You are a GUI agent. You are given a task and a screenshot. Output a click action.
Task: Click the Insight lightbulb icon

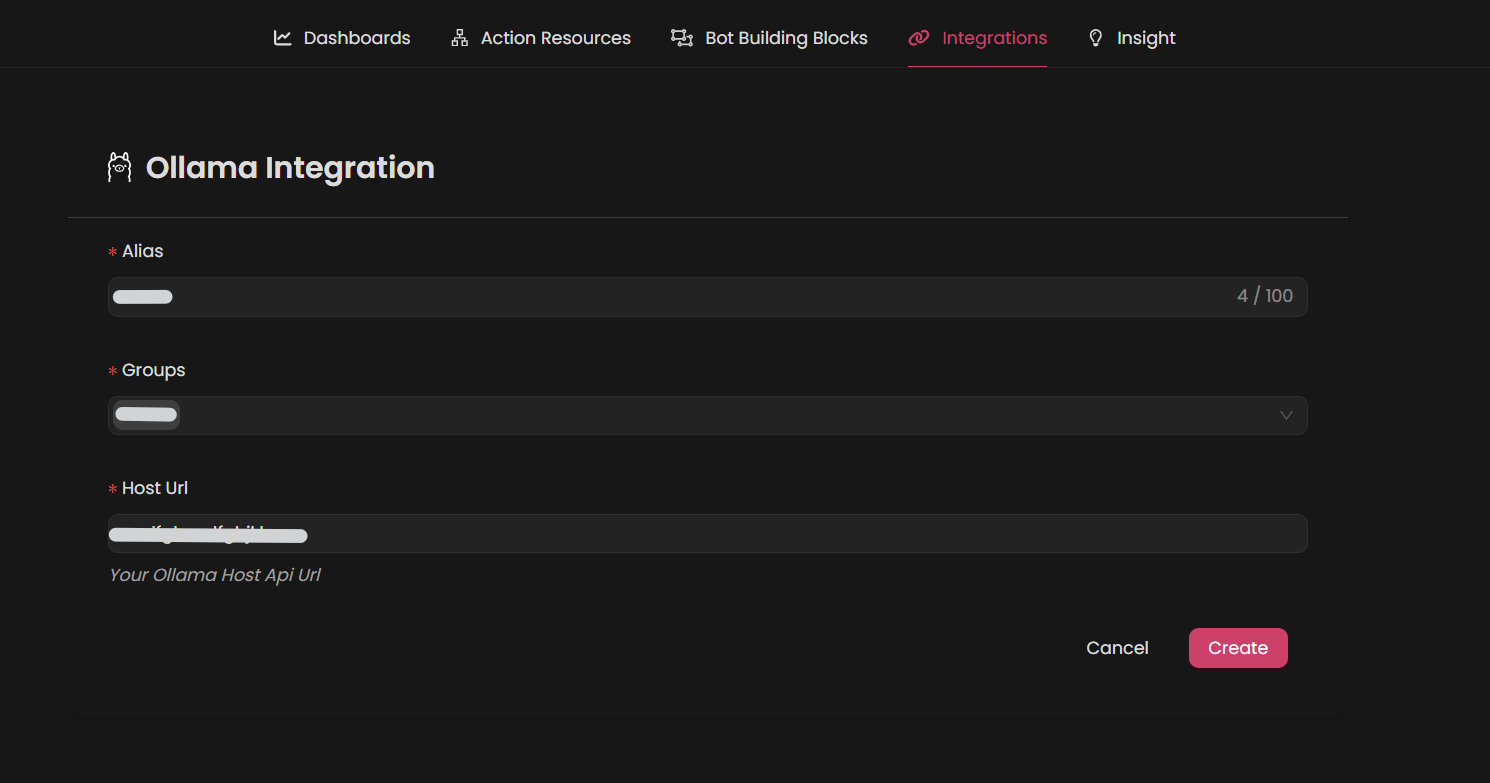pyautogui.click(x=1096, y=38)
